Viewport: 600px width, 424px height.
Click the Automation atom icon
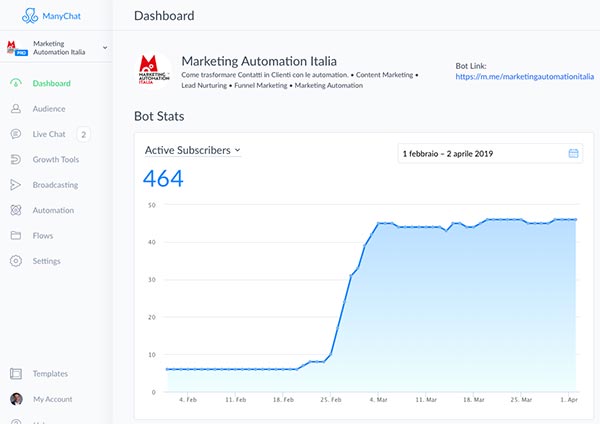[x=16, y=210]
